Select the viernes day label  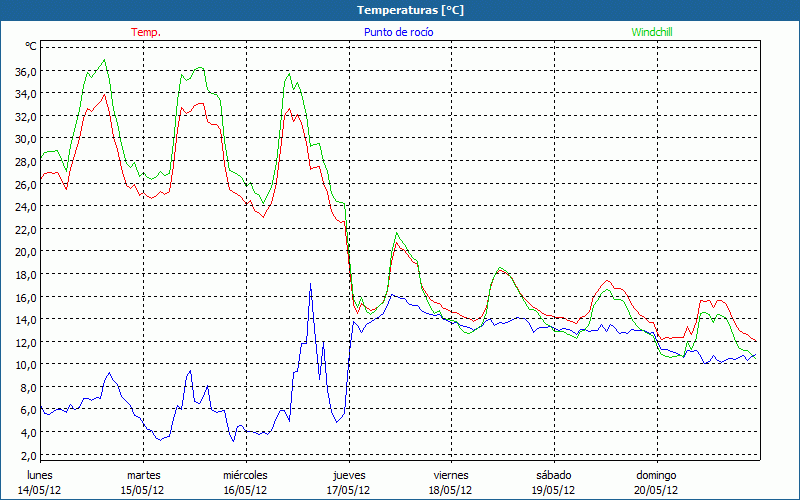pyautogui.click(x=451, y=475)
